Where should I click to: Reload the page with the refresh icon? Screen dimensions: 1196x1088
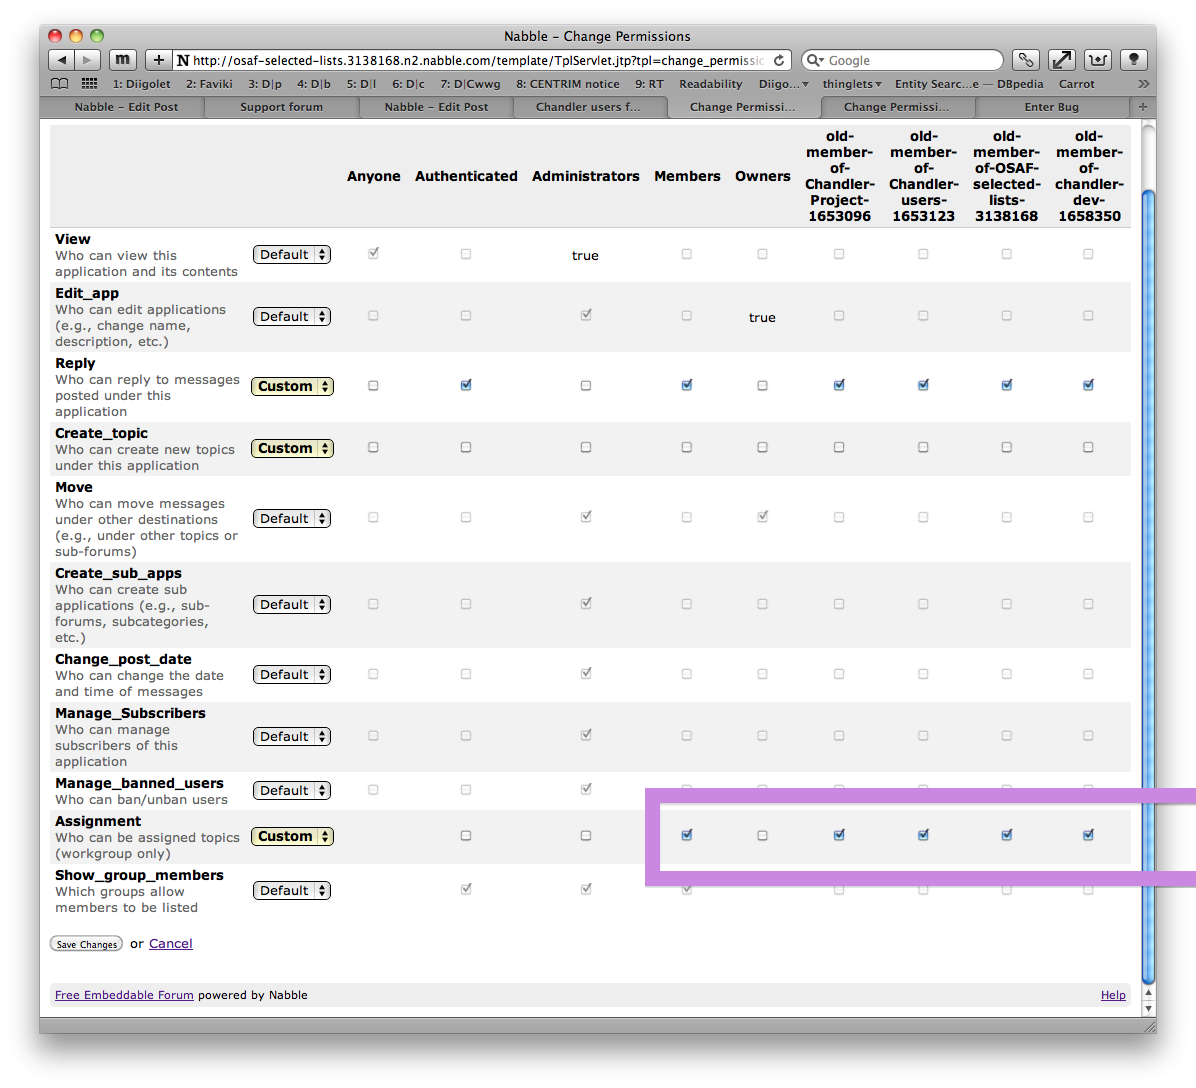point(779,60)
